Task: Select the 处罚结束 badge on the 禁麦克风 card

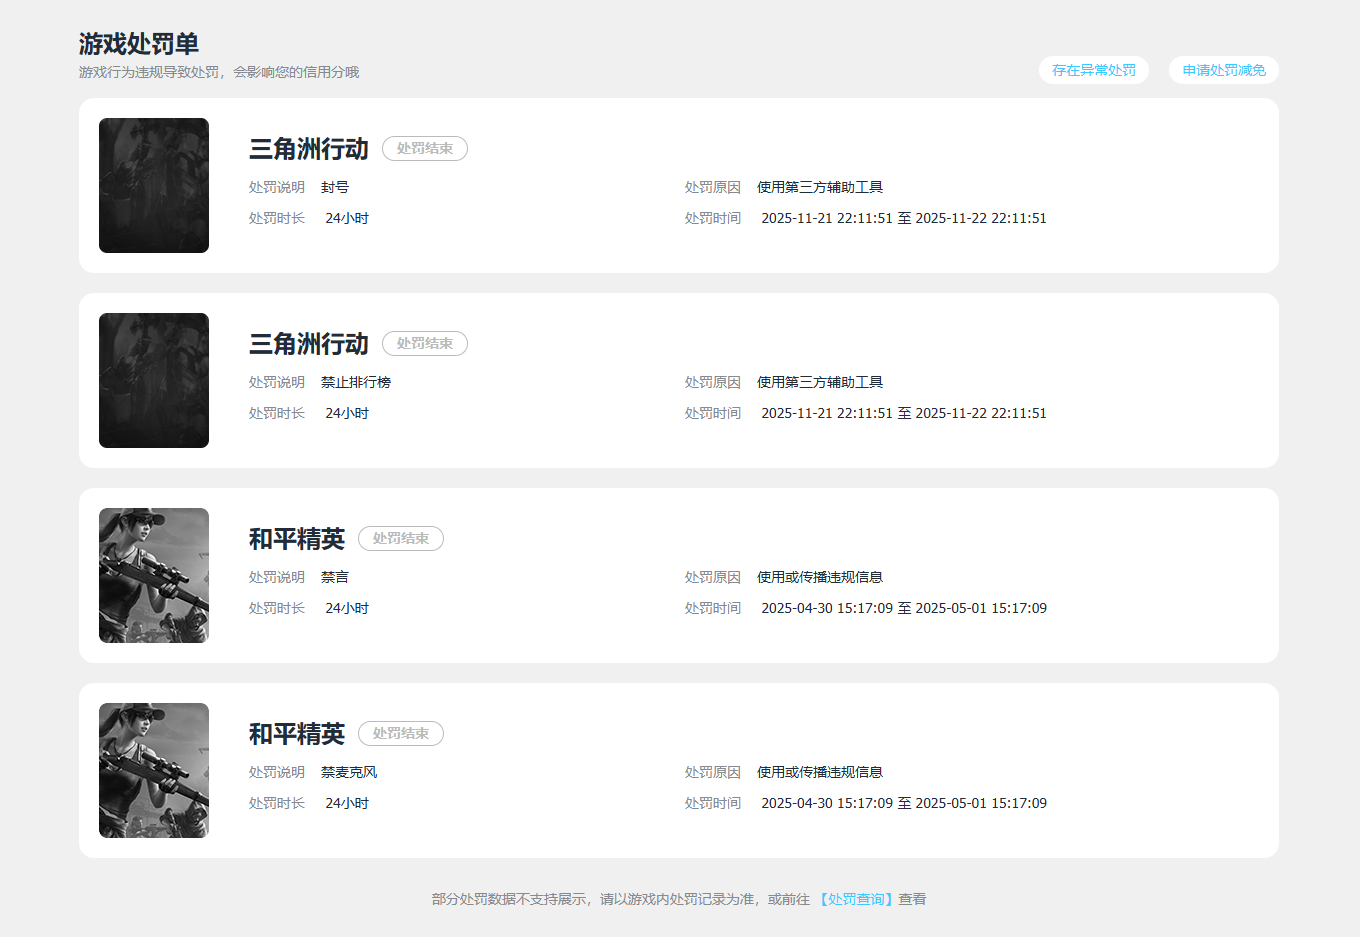Action: [x=401, y=733]
